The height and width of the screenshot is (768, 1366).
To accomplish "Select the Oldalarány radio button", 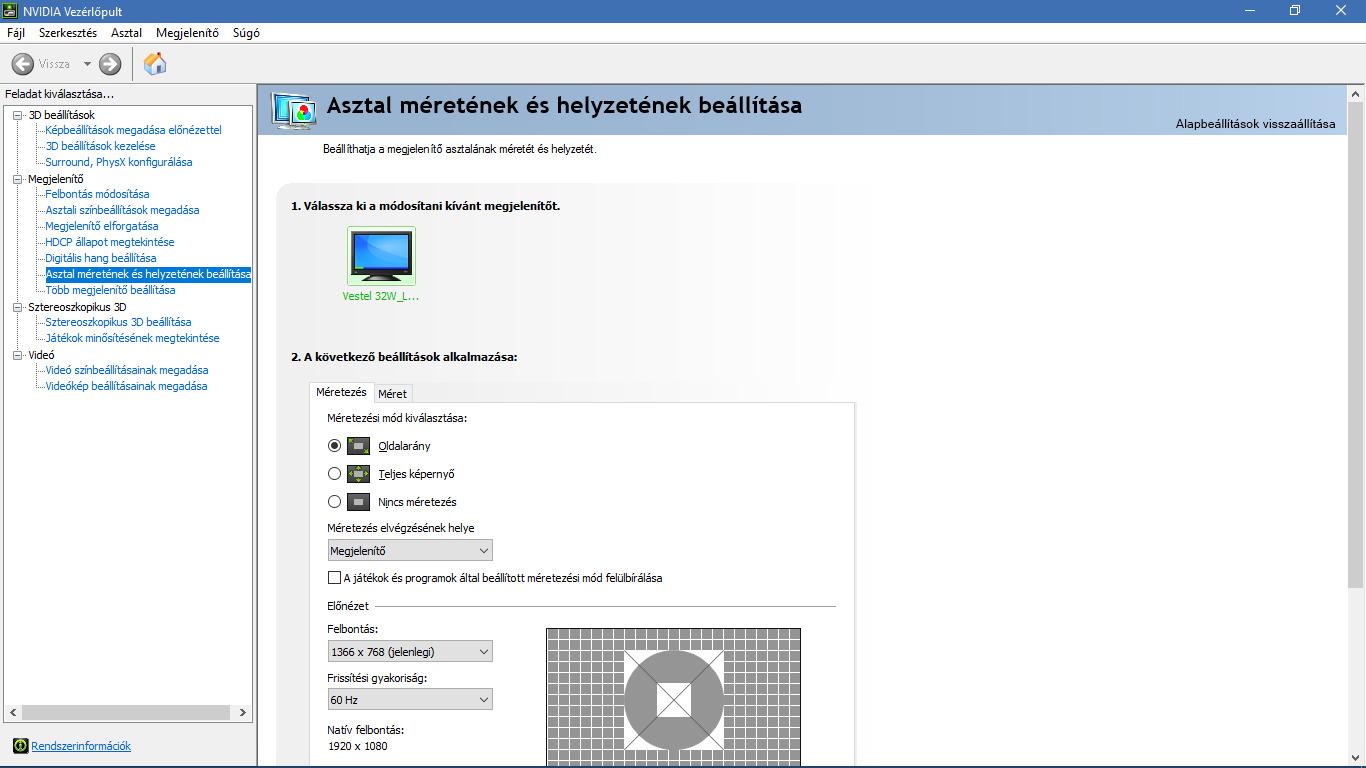I will click(x=335, y=446).
